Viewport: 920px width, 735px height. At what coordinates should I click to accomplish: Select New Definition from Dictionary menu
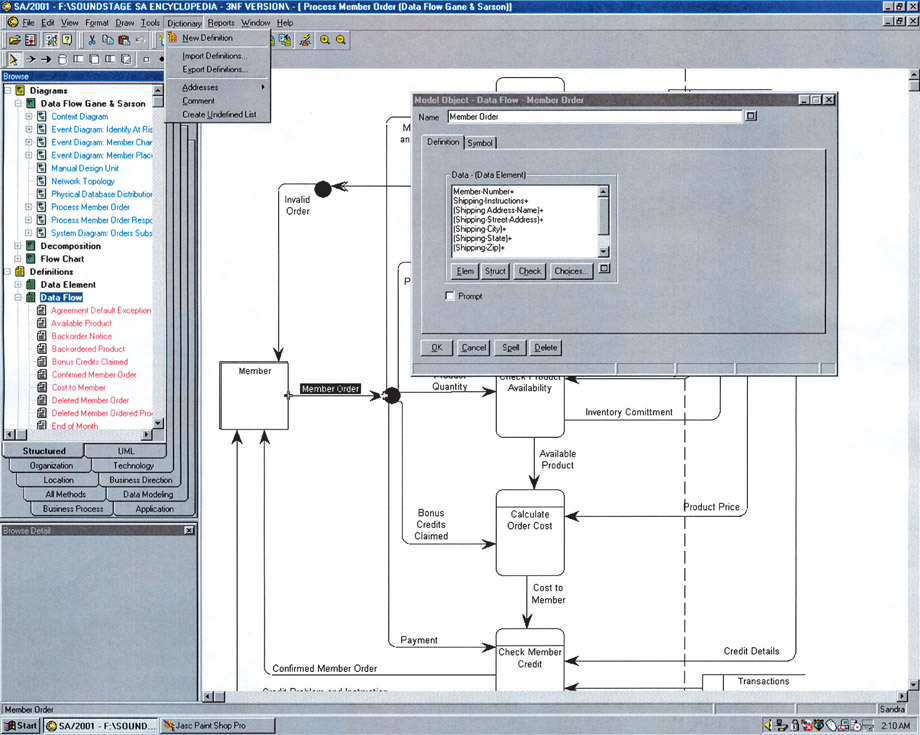[x=218, y=38]
